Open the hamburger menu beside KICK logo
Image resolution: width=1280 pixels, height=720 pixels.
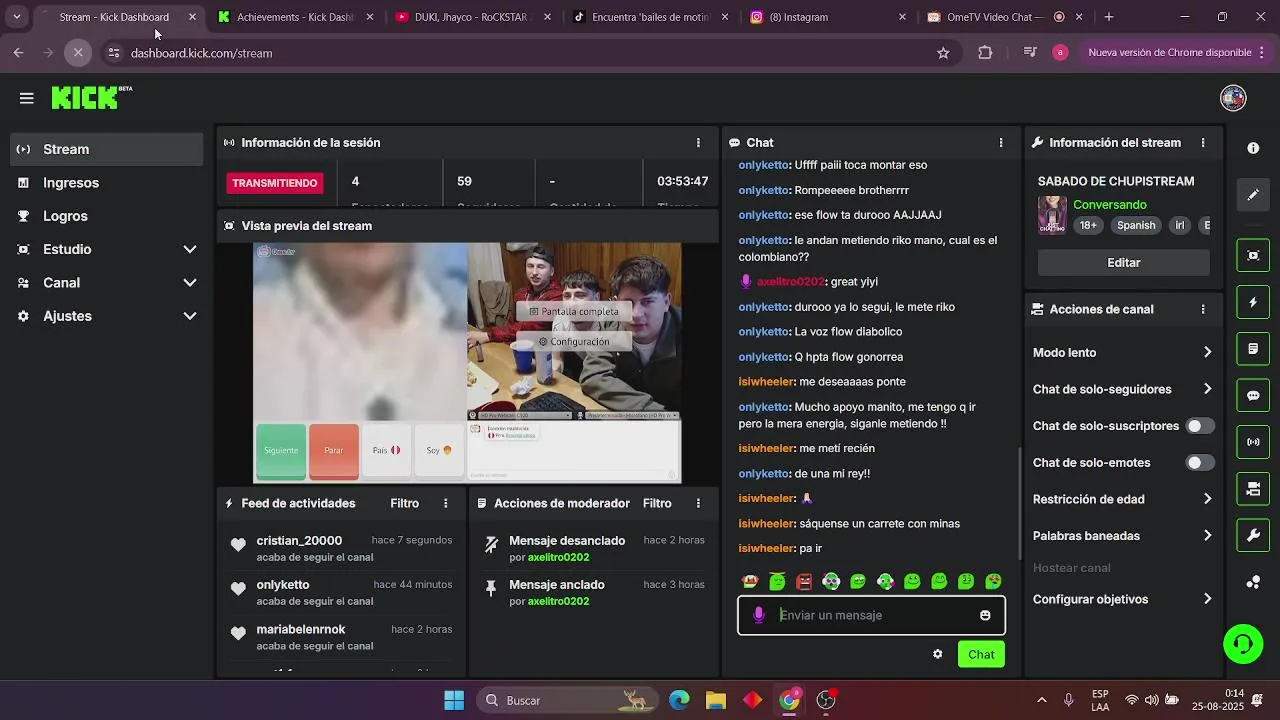point(27,98)
